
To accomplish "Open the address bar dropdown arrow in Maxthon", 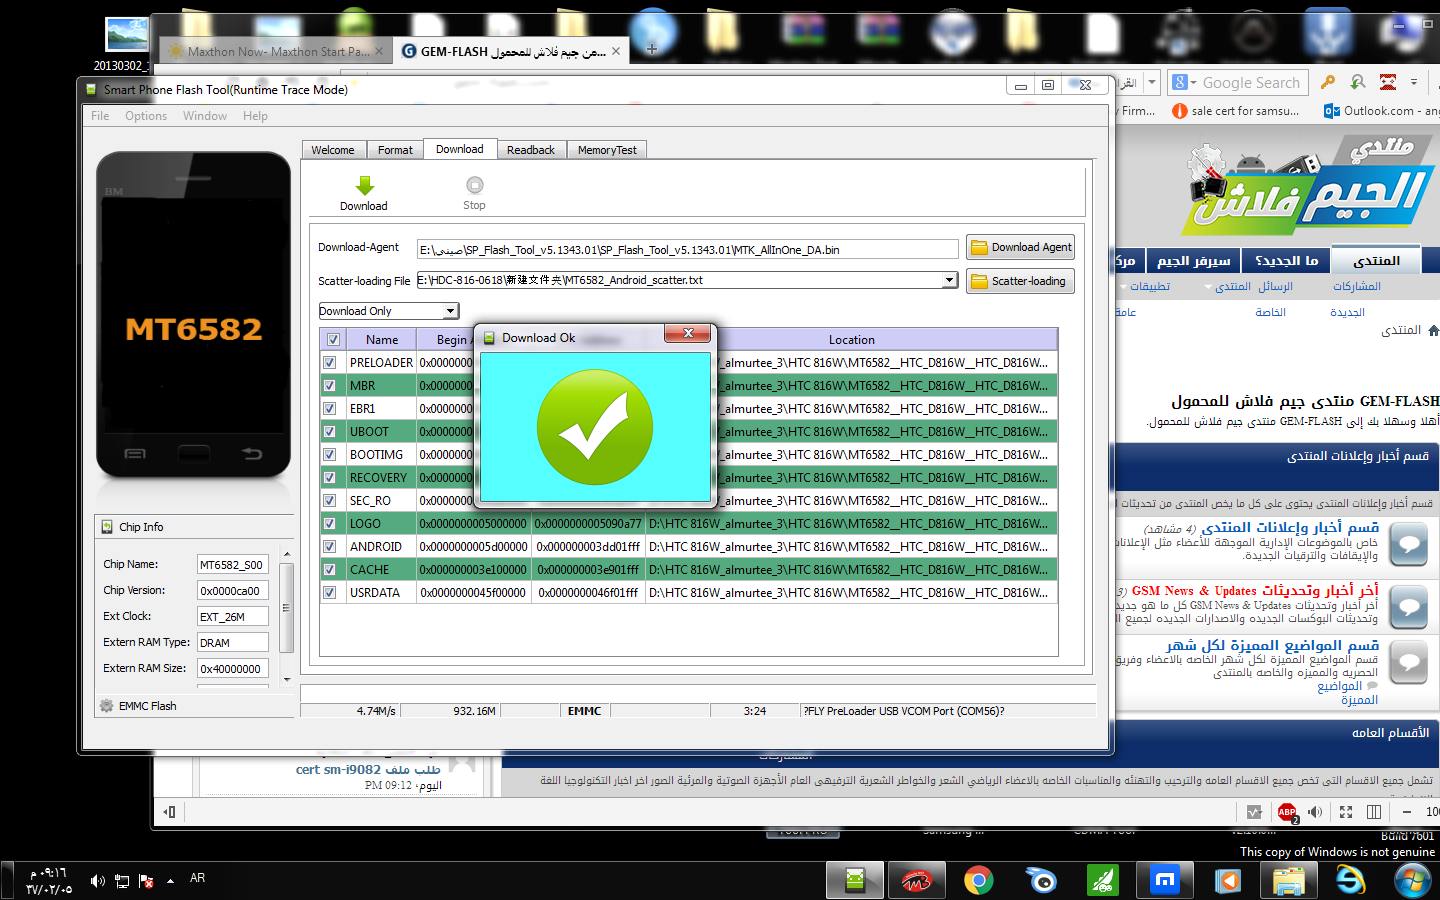I will (1152, 82).
